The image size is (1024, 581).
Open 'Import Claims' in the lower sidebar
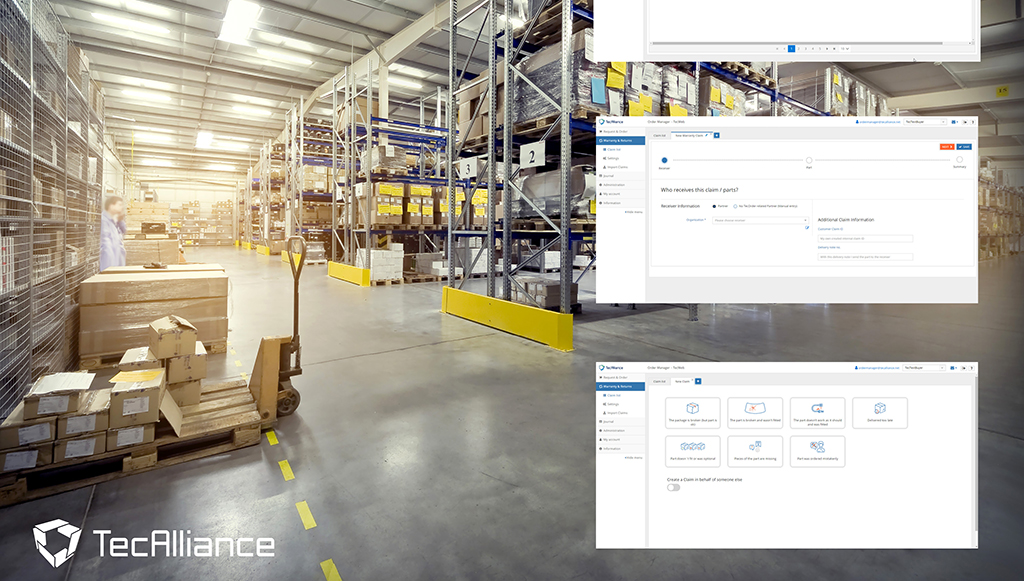click(x=617, y=413)
